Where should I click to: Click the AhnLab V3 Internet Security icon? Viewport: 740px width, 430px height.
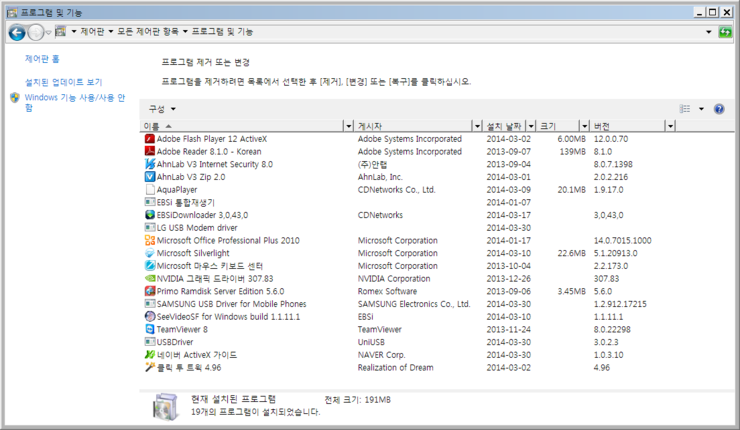(x=150, y=164)
